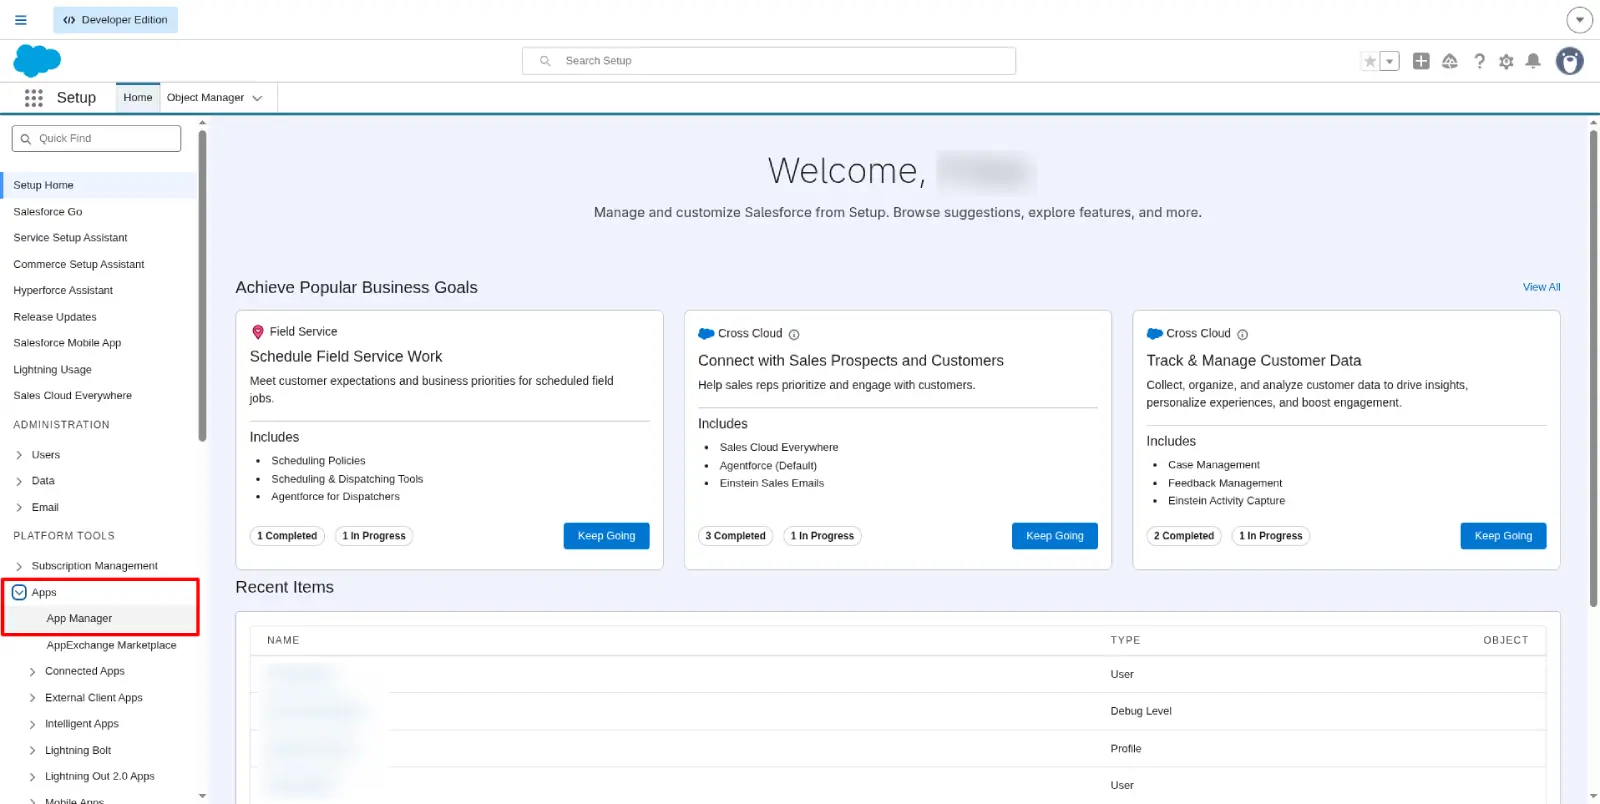Screen dimensions: 1600x804
Task: Click Keep Going on Track & Manage Customer Data card
Action: click(x=1503, y=536)
